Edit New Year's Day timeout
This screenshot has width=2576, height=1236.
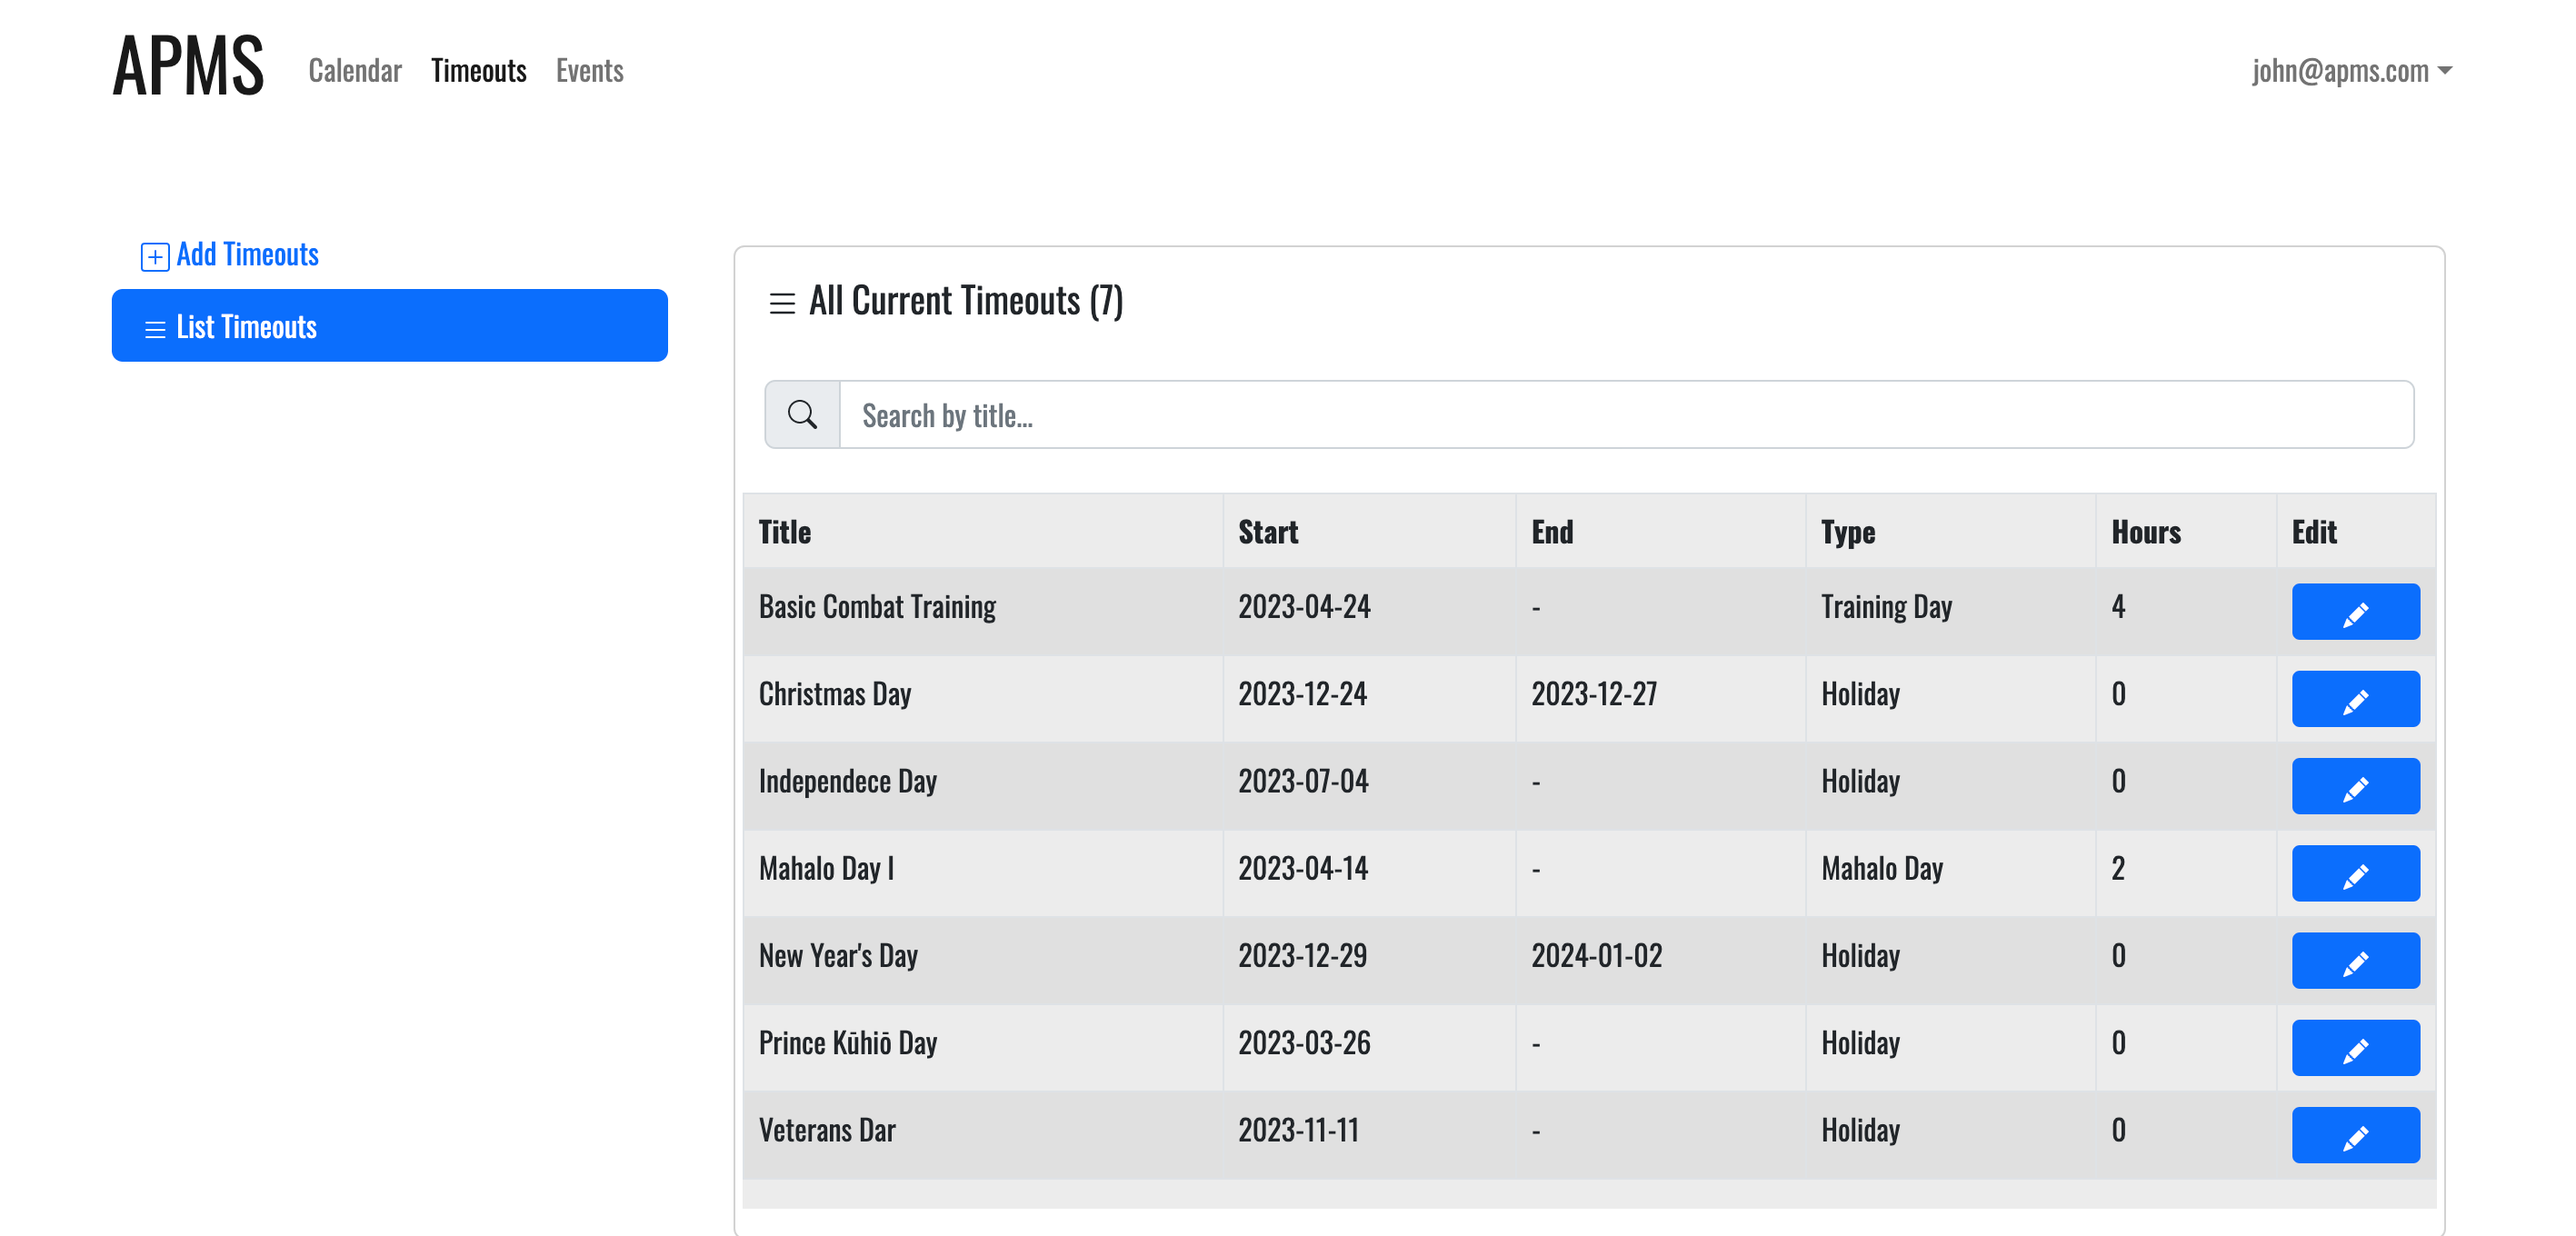2354,959
